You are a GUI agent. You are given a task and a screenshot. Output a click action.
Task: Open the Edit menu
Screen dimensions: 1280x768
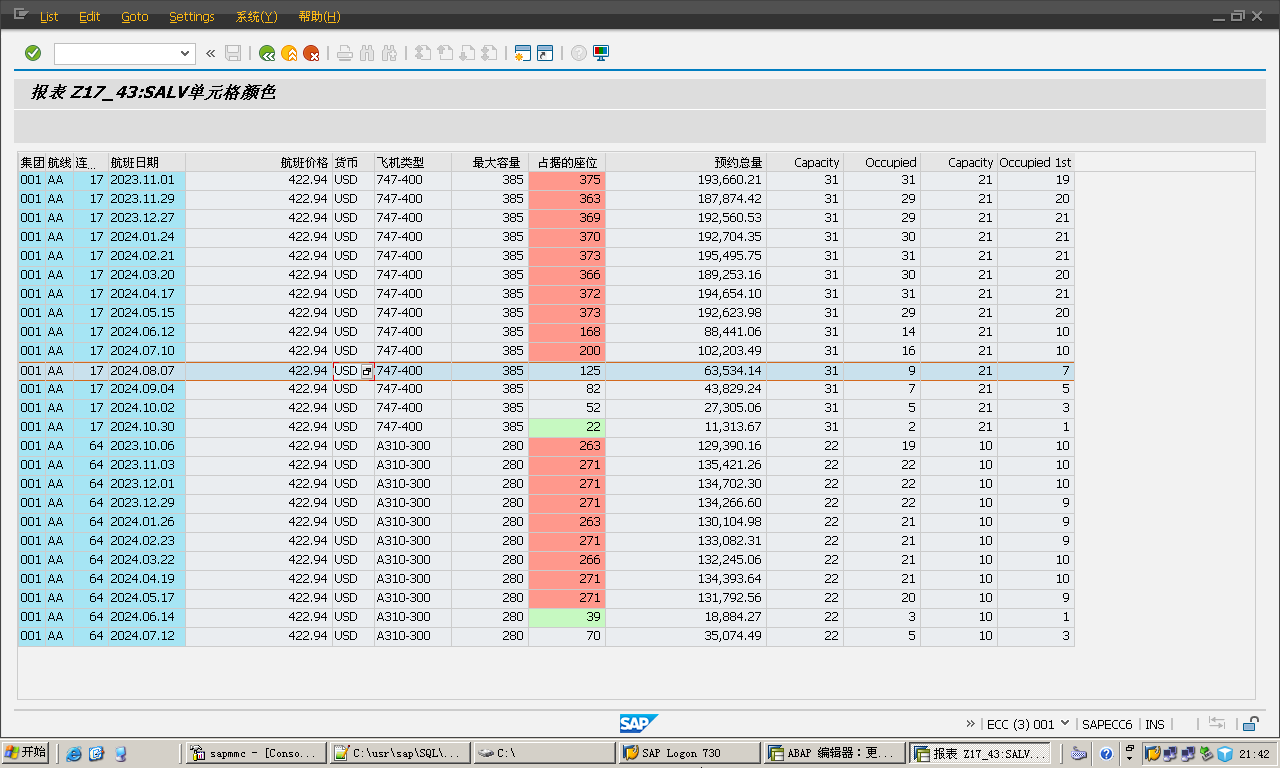[x=89, y=17]
